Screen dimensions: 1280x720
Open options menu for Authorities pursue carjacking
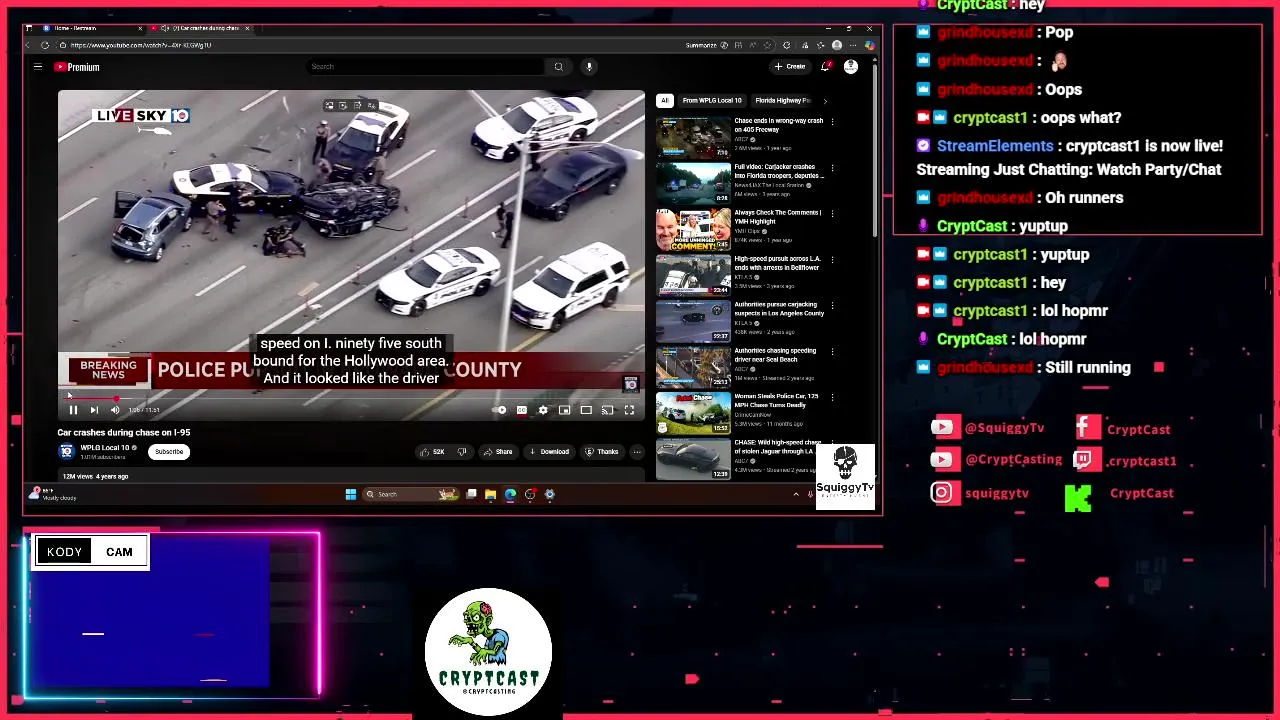click(832, 306)
